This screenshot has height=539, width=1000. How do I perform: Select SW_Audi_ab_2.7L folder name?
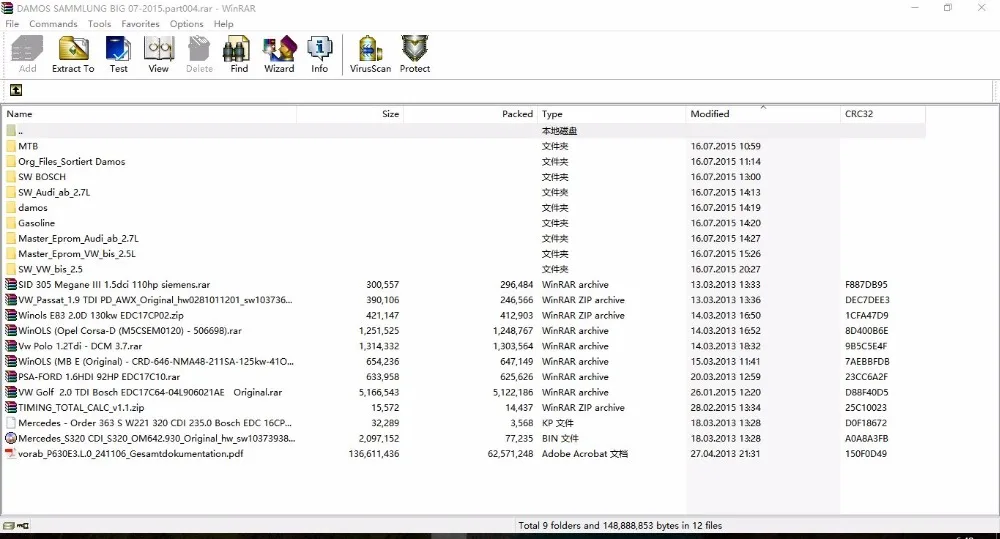(x=54, y=192)
